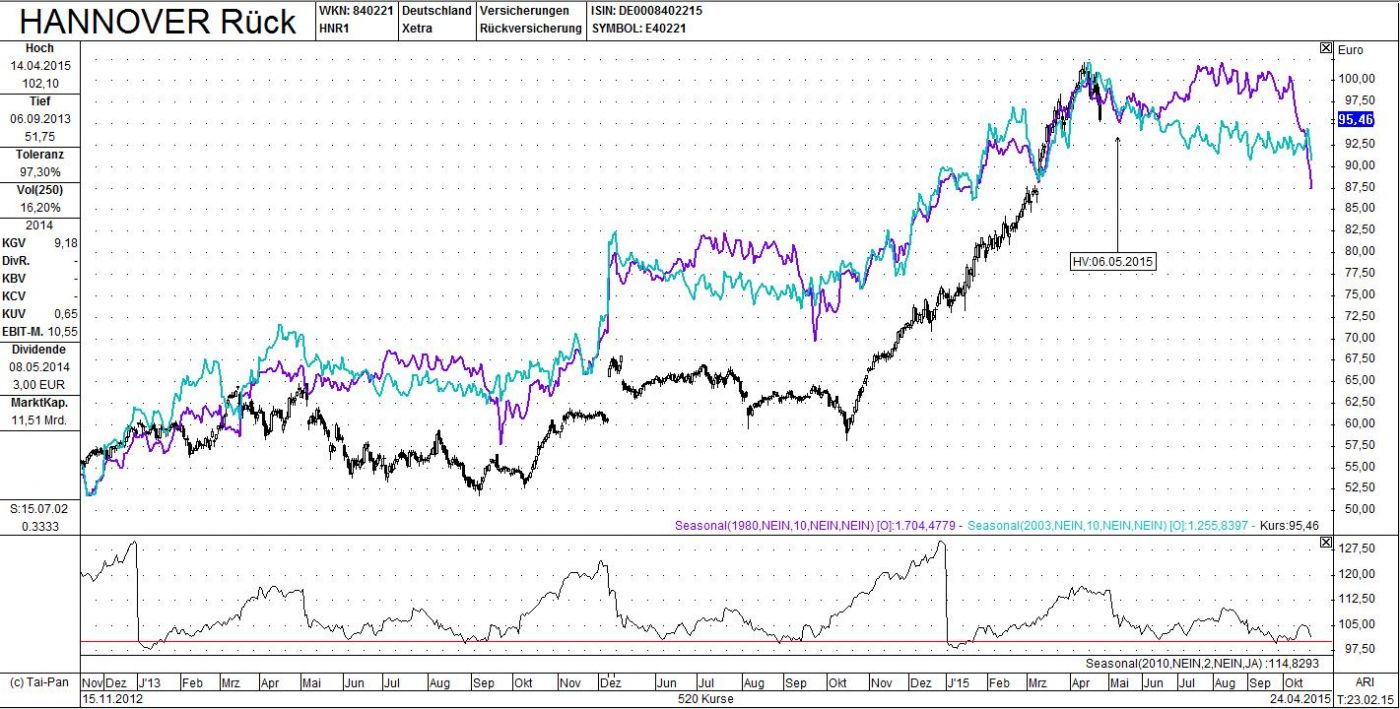Close the Seasonal(2010) indicator panel
This screenshot has height=709, width=1400.
pos(1326,542)
